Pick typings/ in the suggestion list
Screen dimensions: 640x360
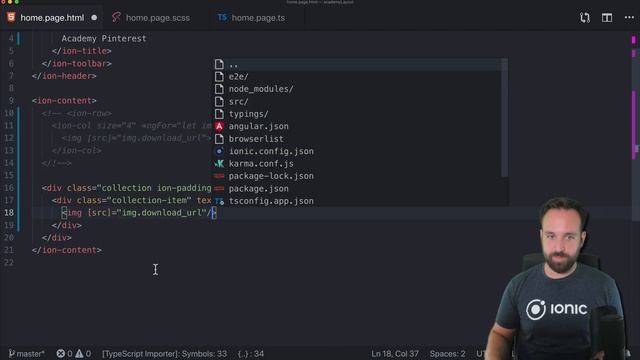[x=358, y=114]
